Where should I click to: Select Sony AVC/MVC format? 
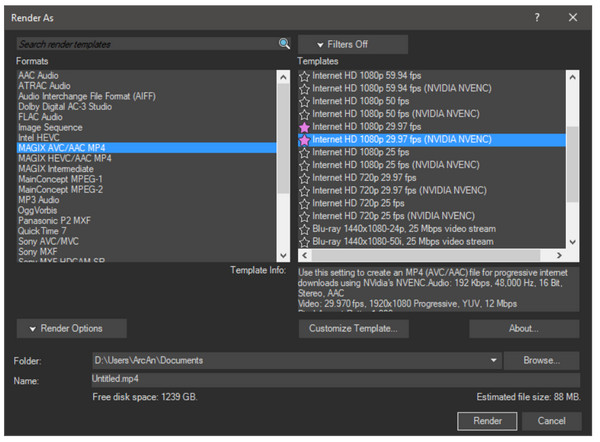[x=147, y=241]
